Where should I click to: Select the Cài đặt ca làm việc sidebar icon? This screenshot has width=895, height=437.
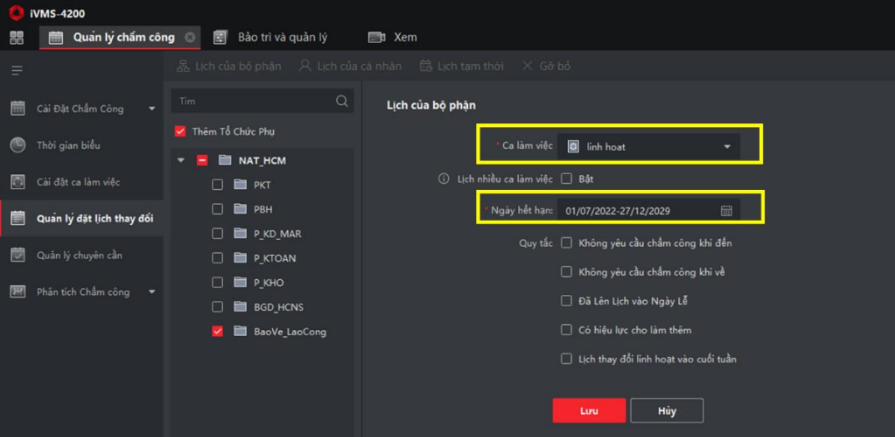(x=18, y=182)
